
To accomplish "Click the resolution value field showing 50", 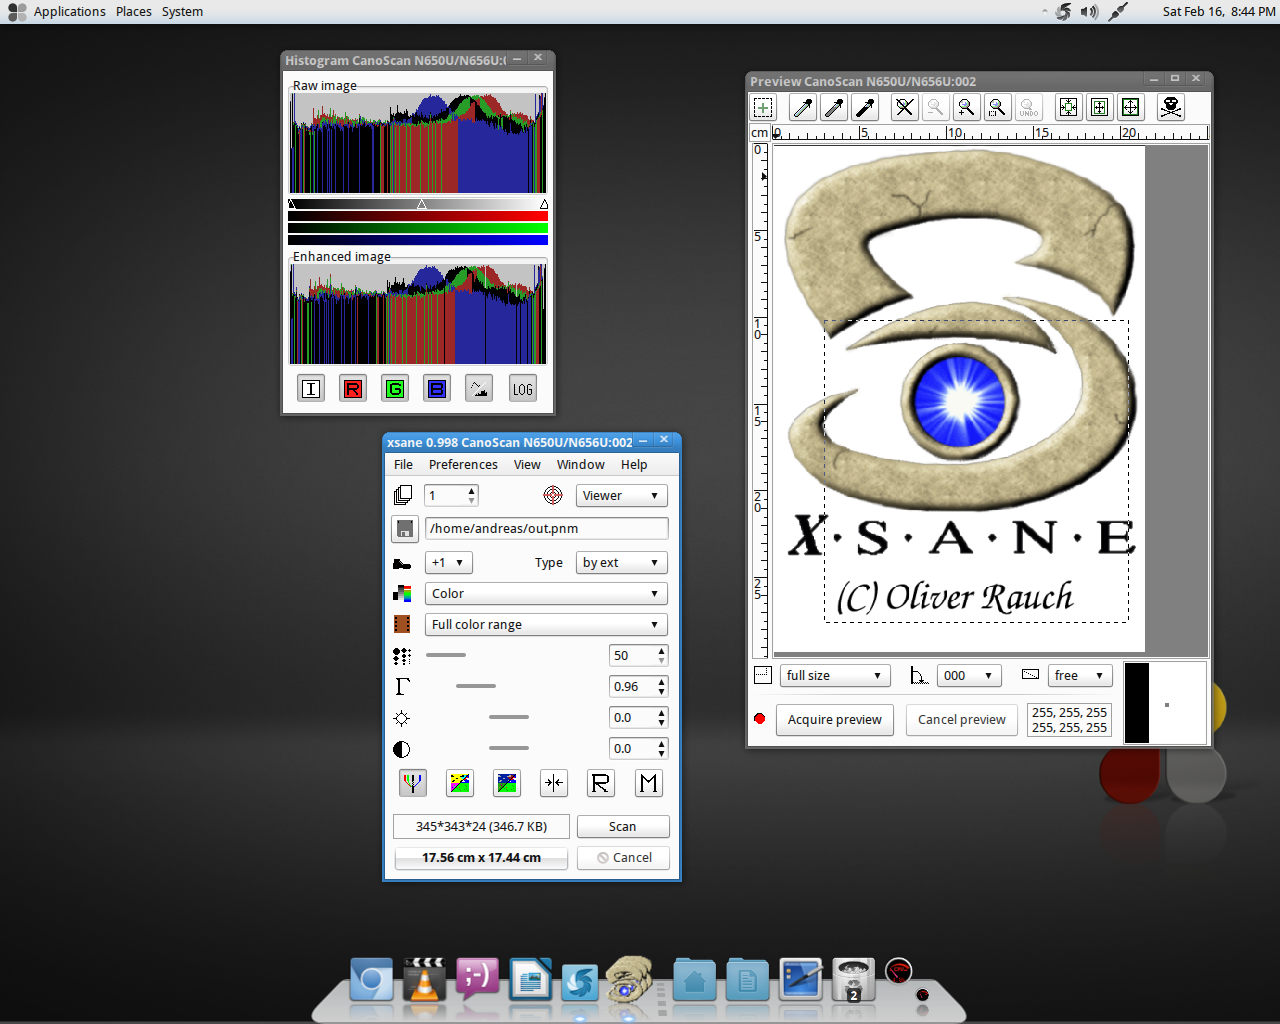I will point(632,656).
